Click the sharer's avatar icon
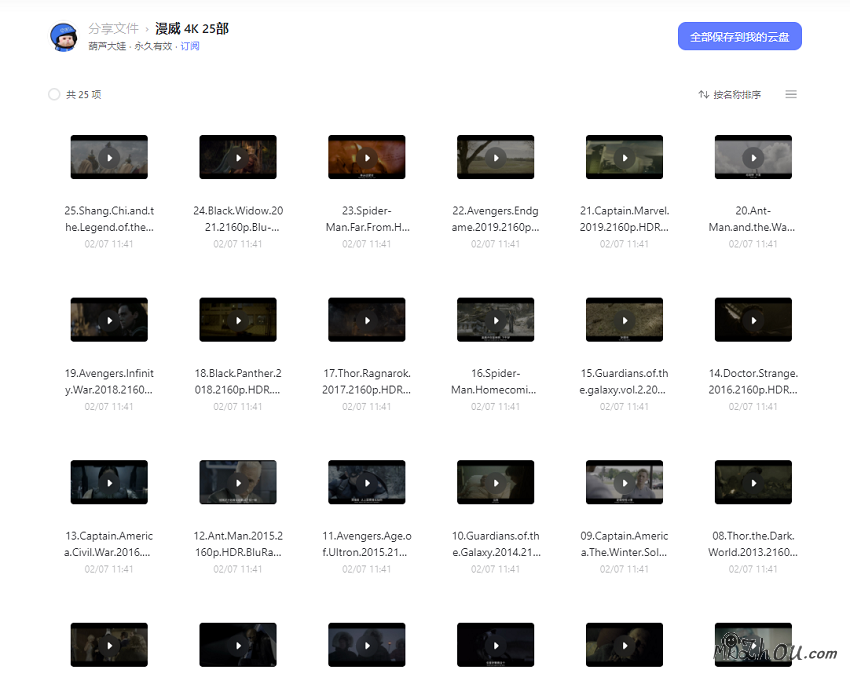 pos(63,37)
